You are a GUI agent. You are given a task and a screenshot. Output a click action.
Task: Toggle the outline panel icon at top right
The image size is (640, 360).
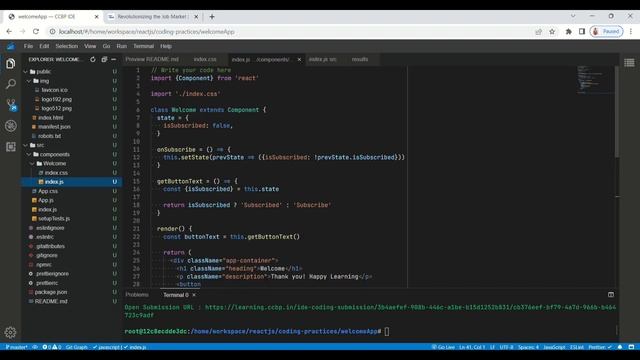pos(629,62)
